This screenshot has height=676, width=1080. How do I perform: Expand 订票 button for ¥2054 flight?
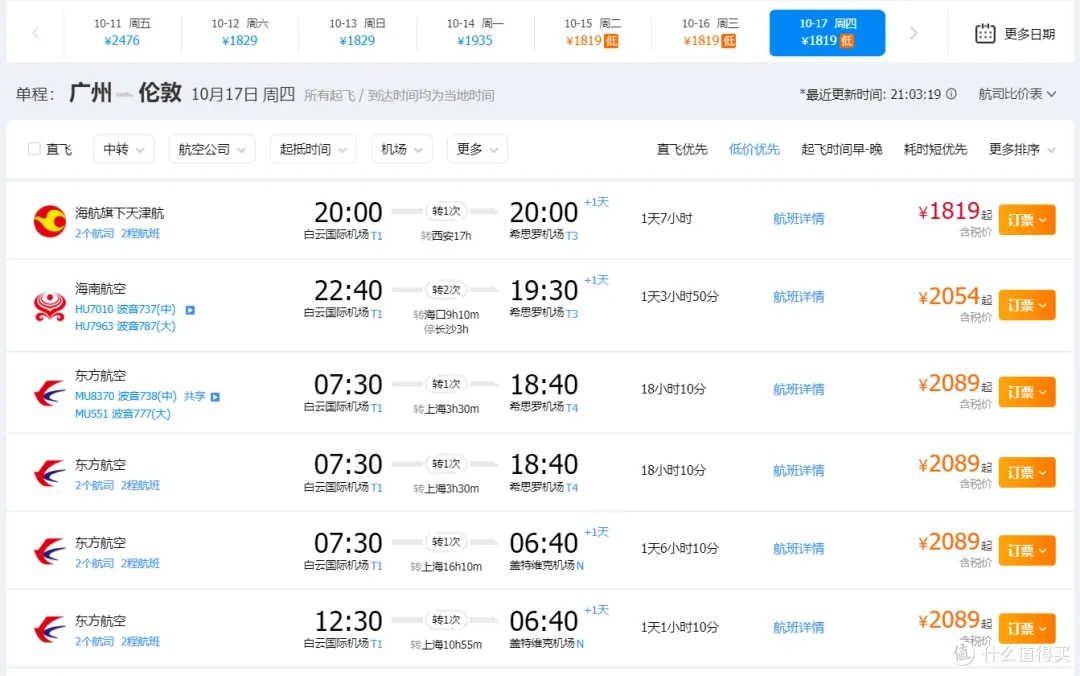pyautogui.click(x=1027, y=305)
